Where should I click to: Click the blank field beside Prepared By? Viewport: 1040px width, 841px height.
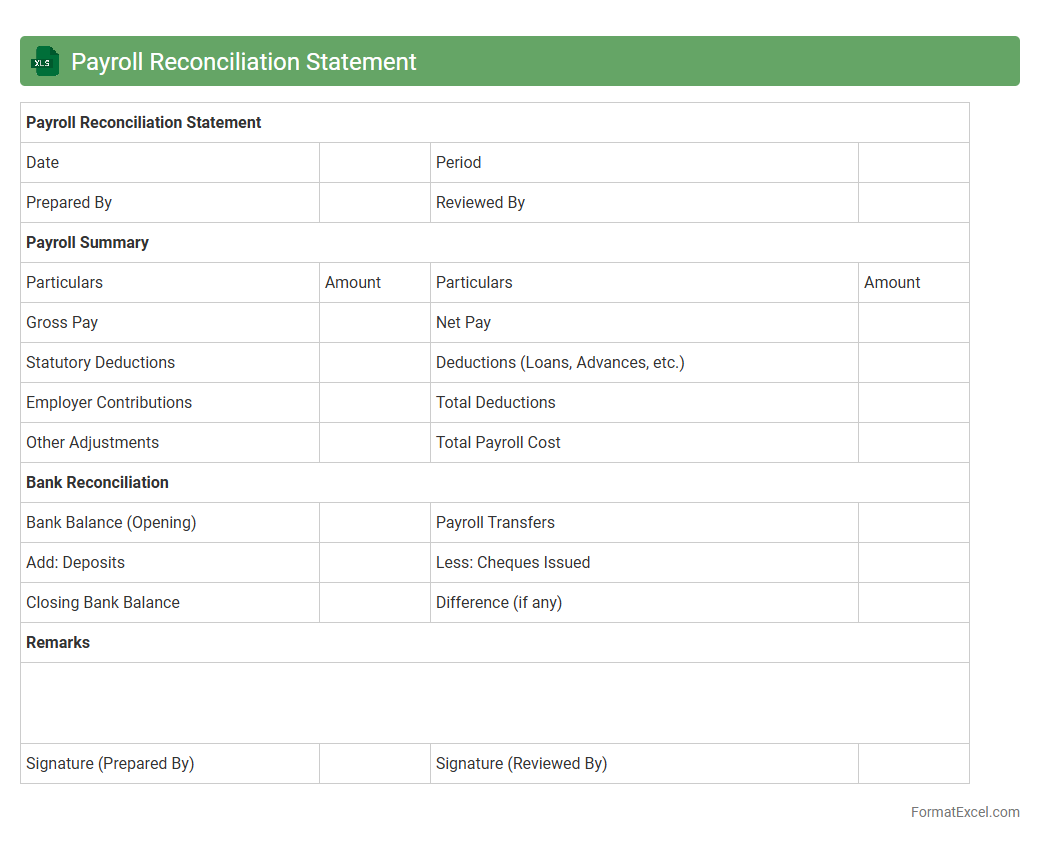pos(374,203)
